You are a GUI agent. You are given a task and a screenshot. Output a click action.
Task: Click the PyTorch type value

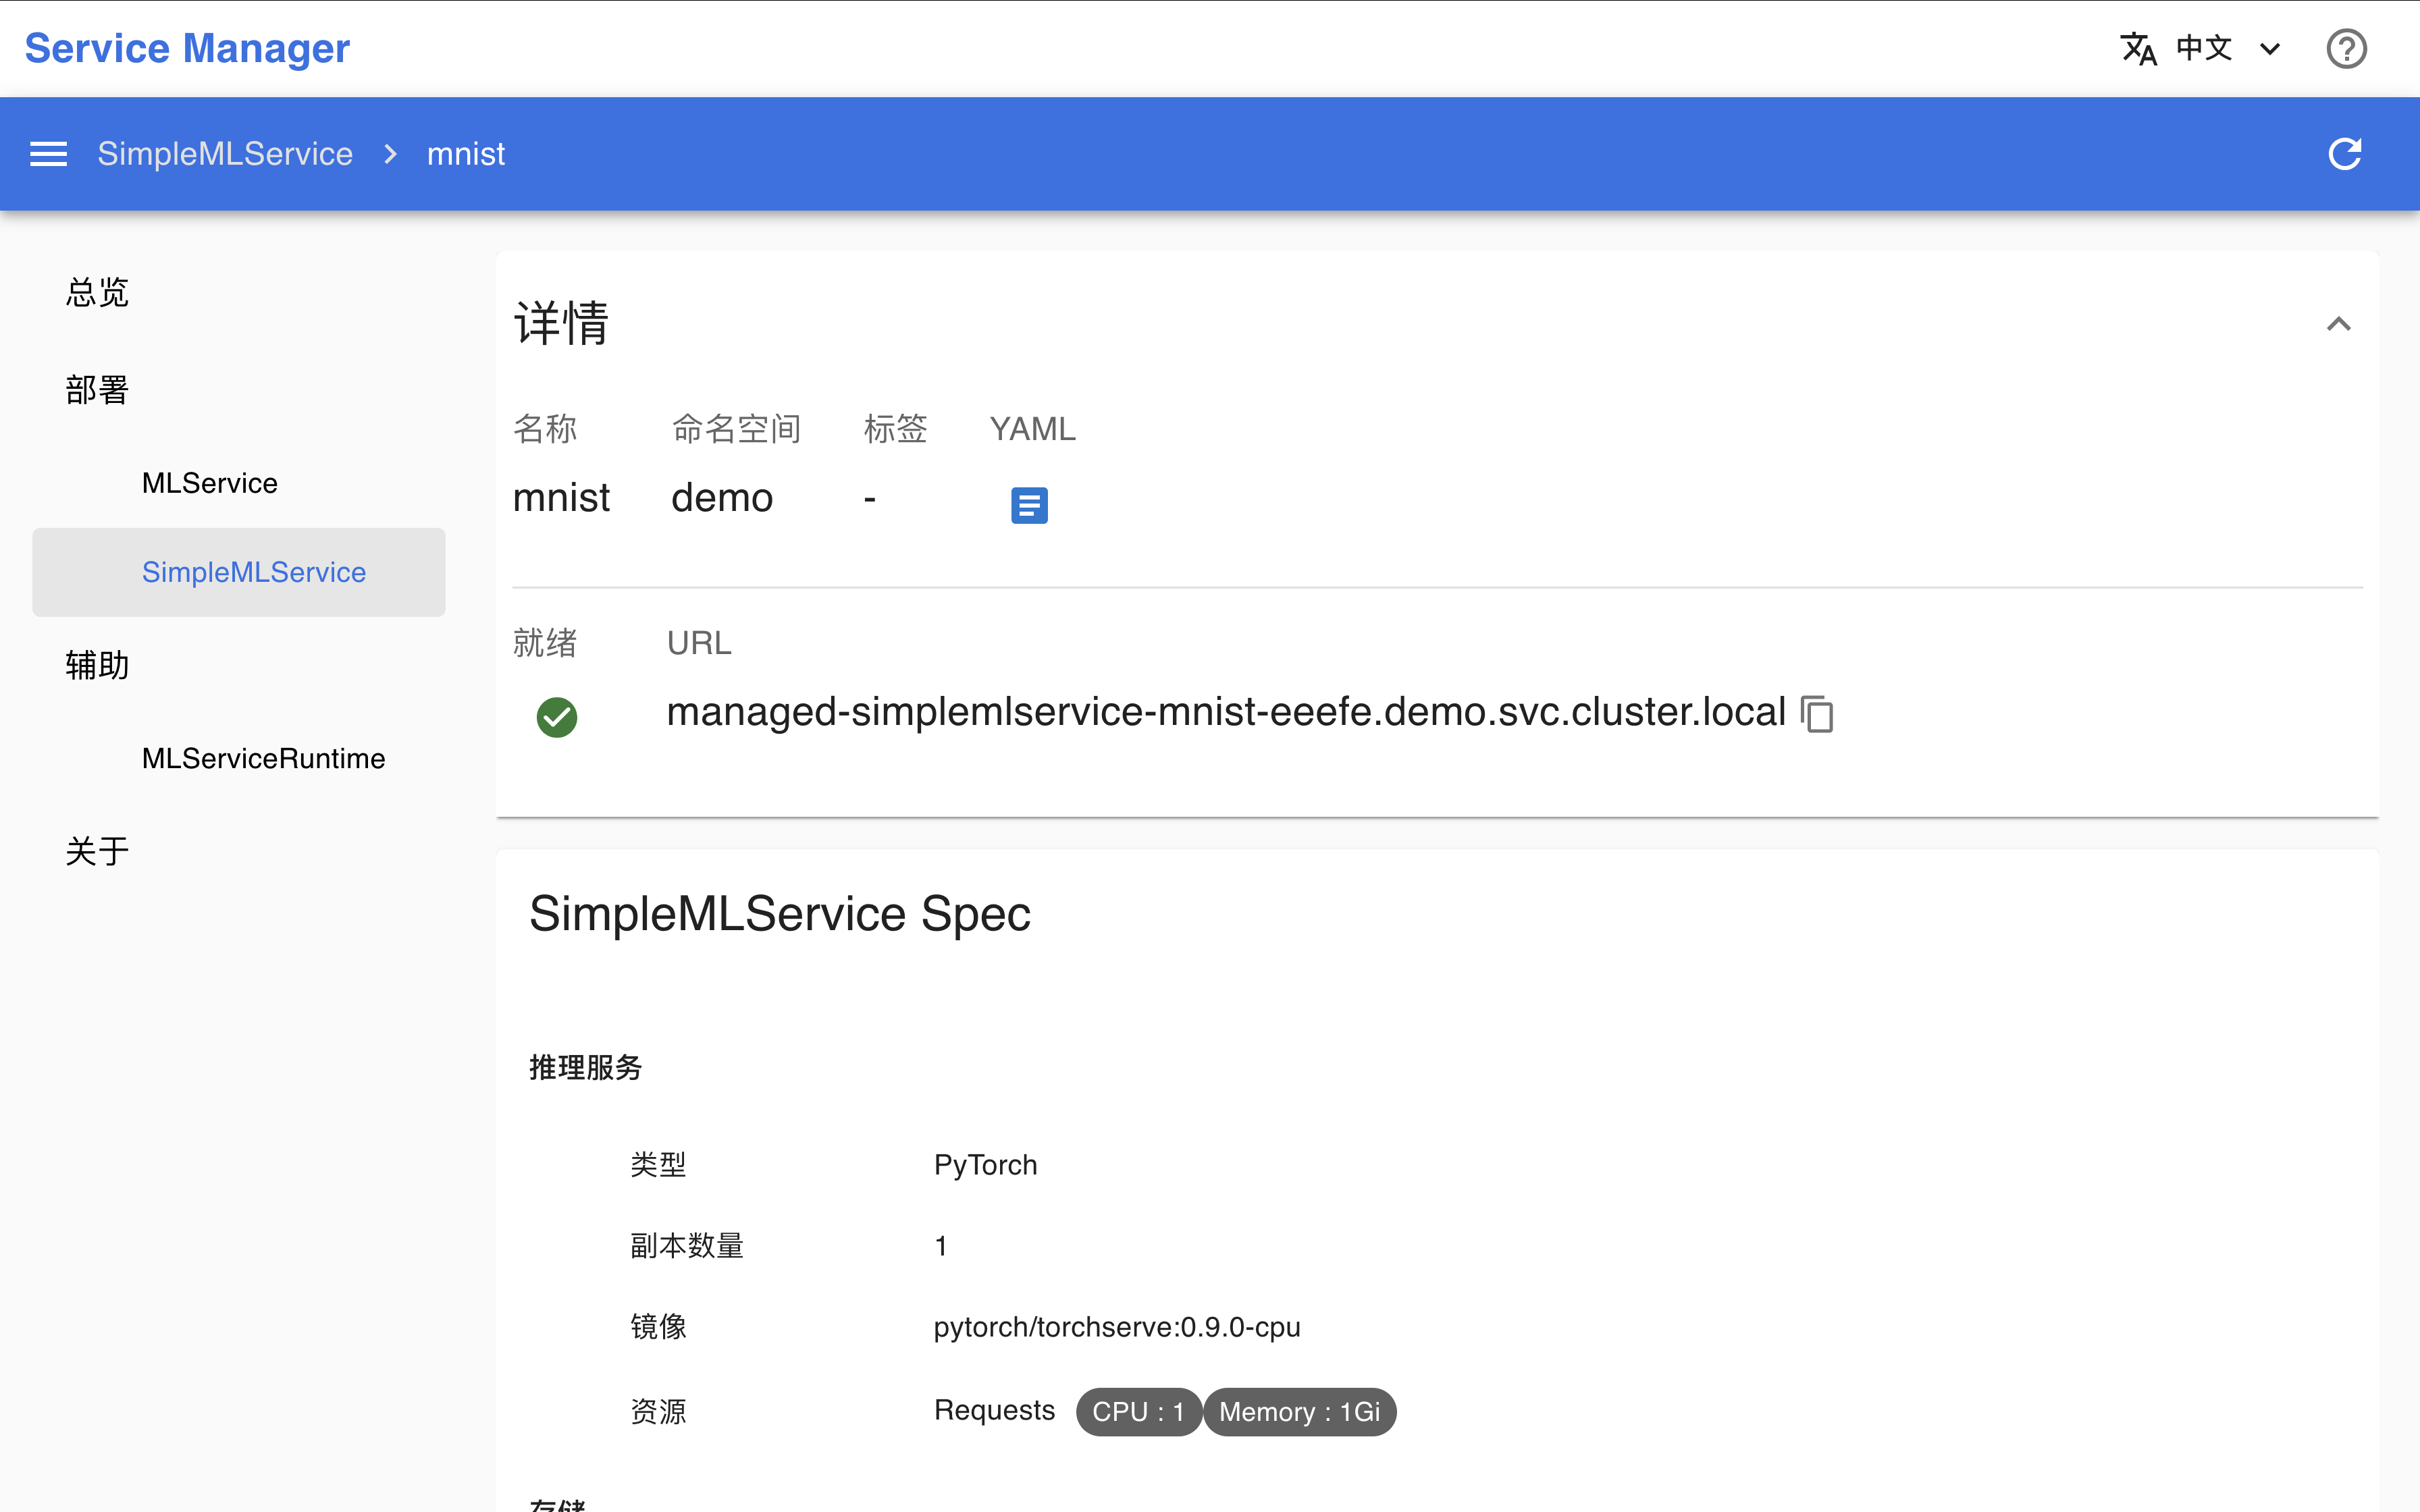[986, 1165]
